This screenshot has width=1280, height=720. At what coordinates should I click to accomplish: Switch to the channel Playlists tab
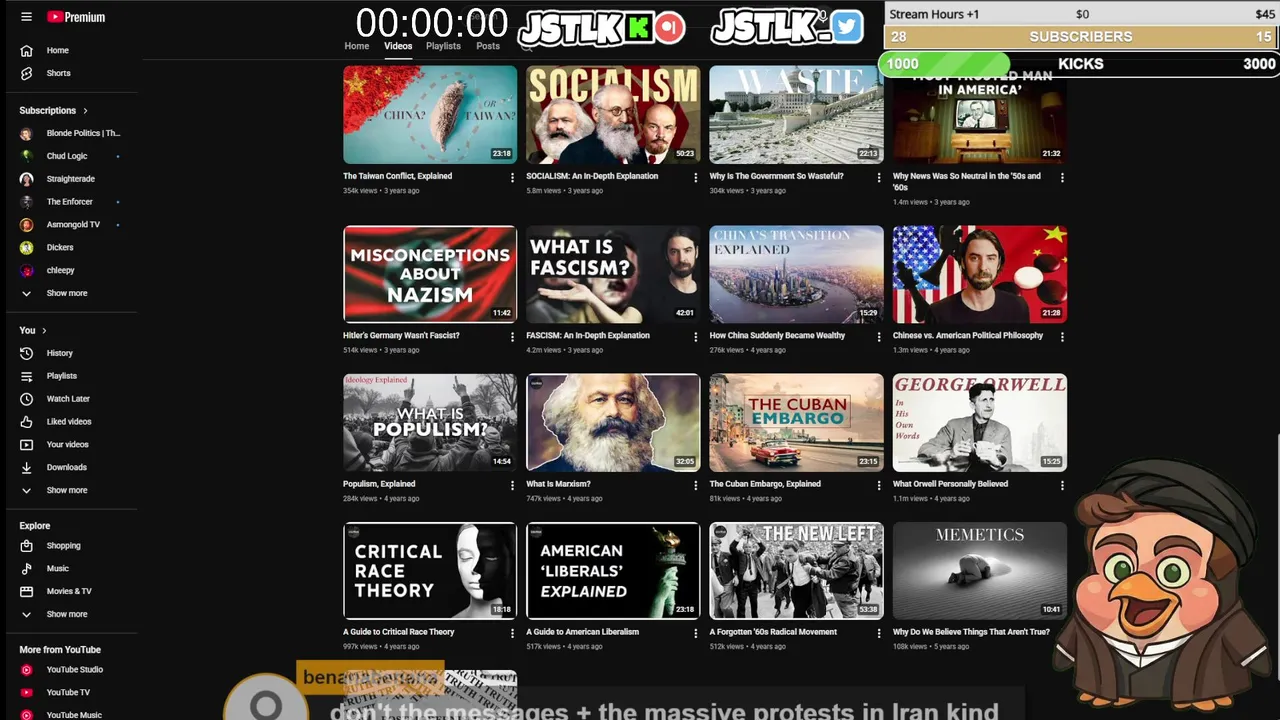point(443,46)
